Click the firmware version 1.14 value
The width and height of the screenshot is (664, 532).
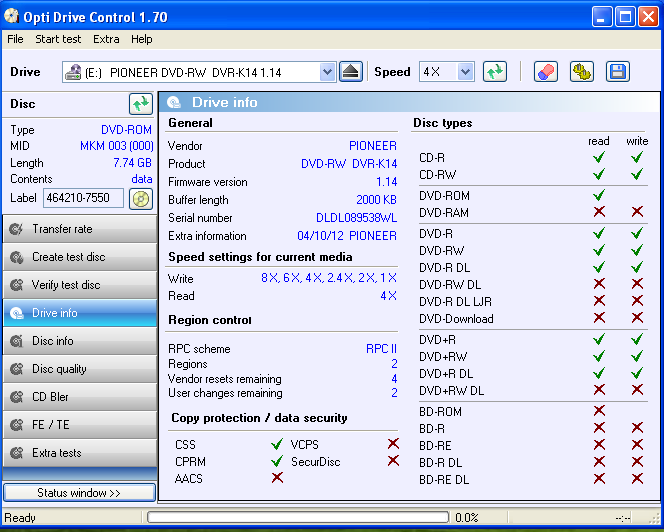click(386, 182)
